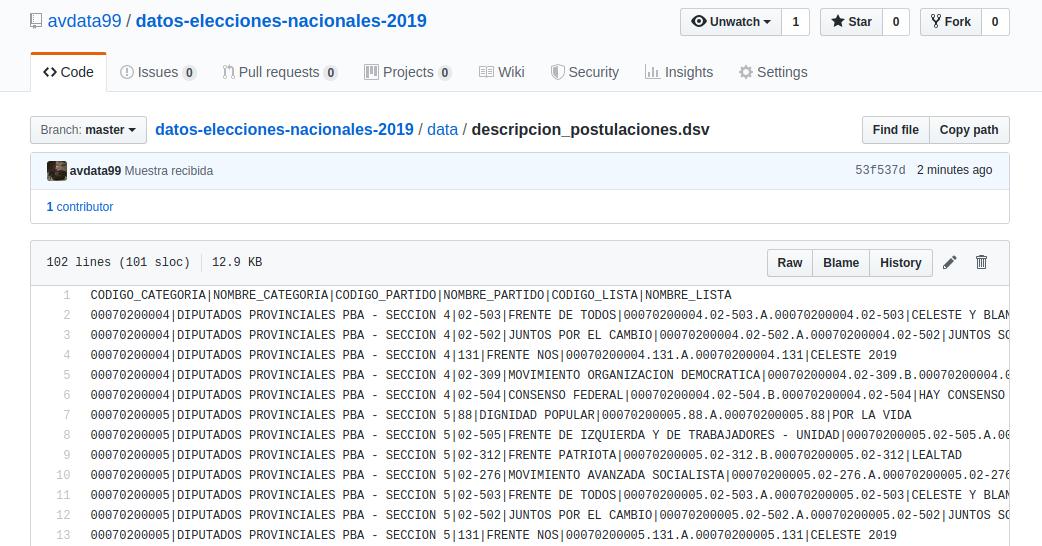The height and width of the screenshot is (546, 1042).
Task: Click the stargazers count 0
Action: (896, 22)
